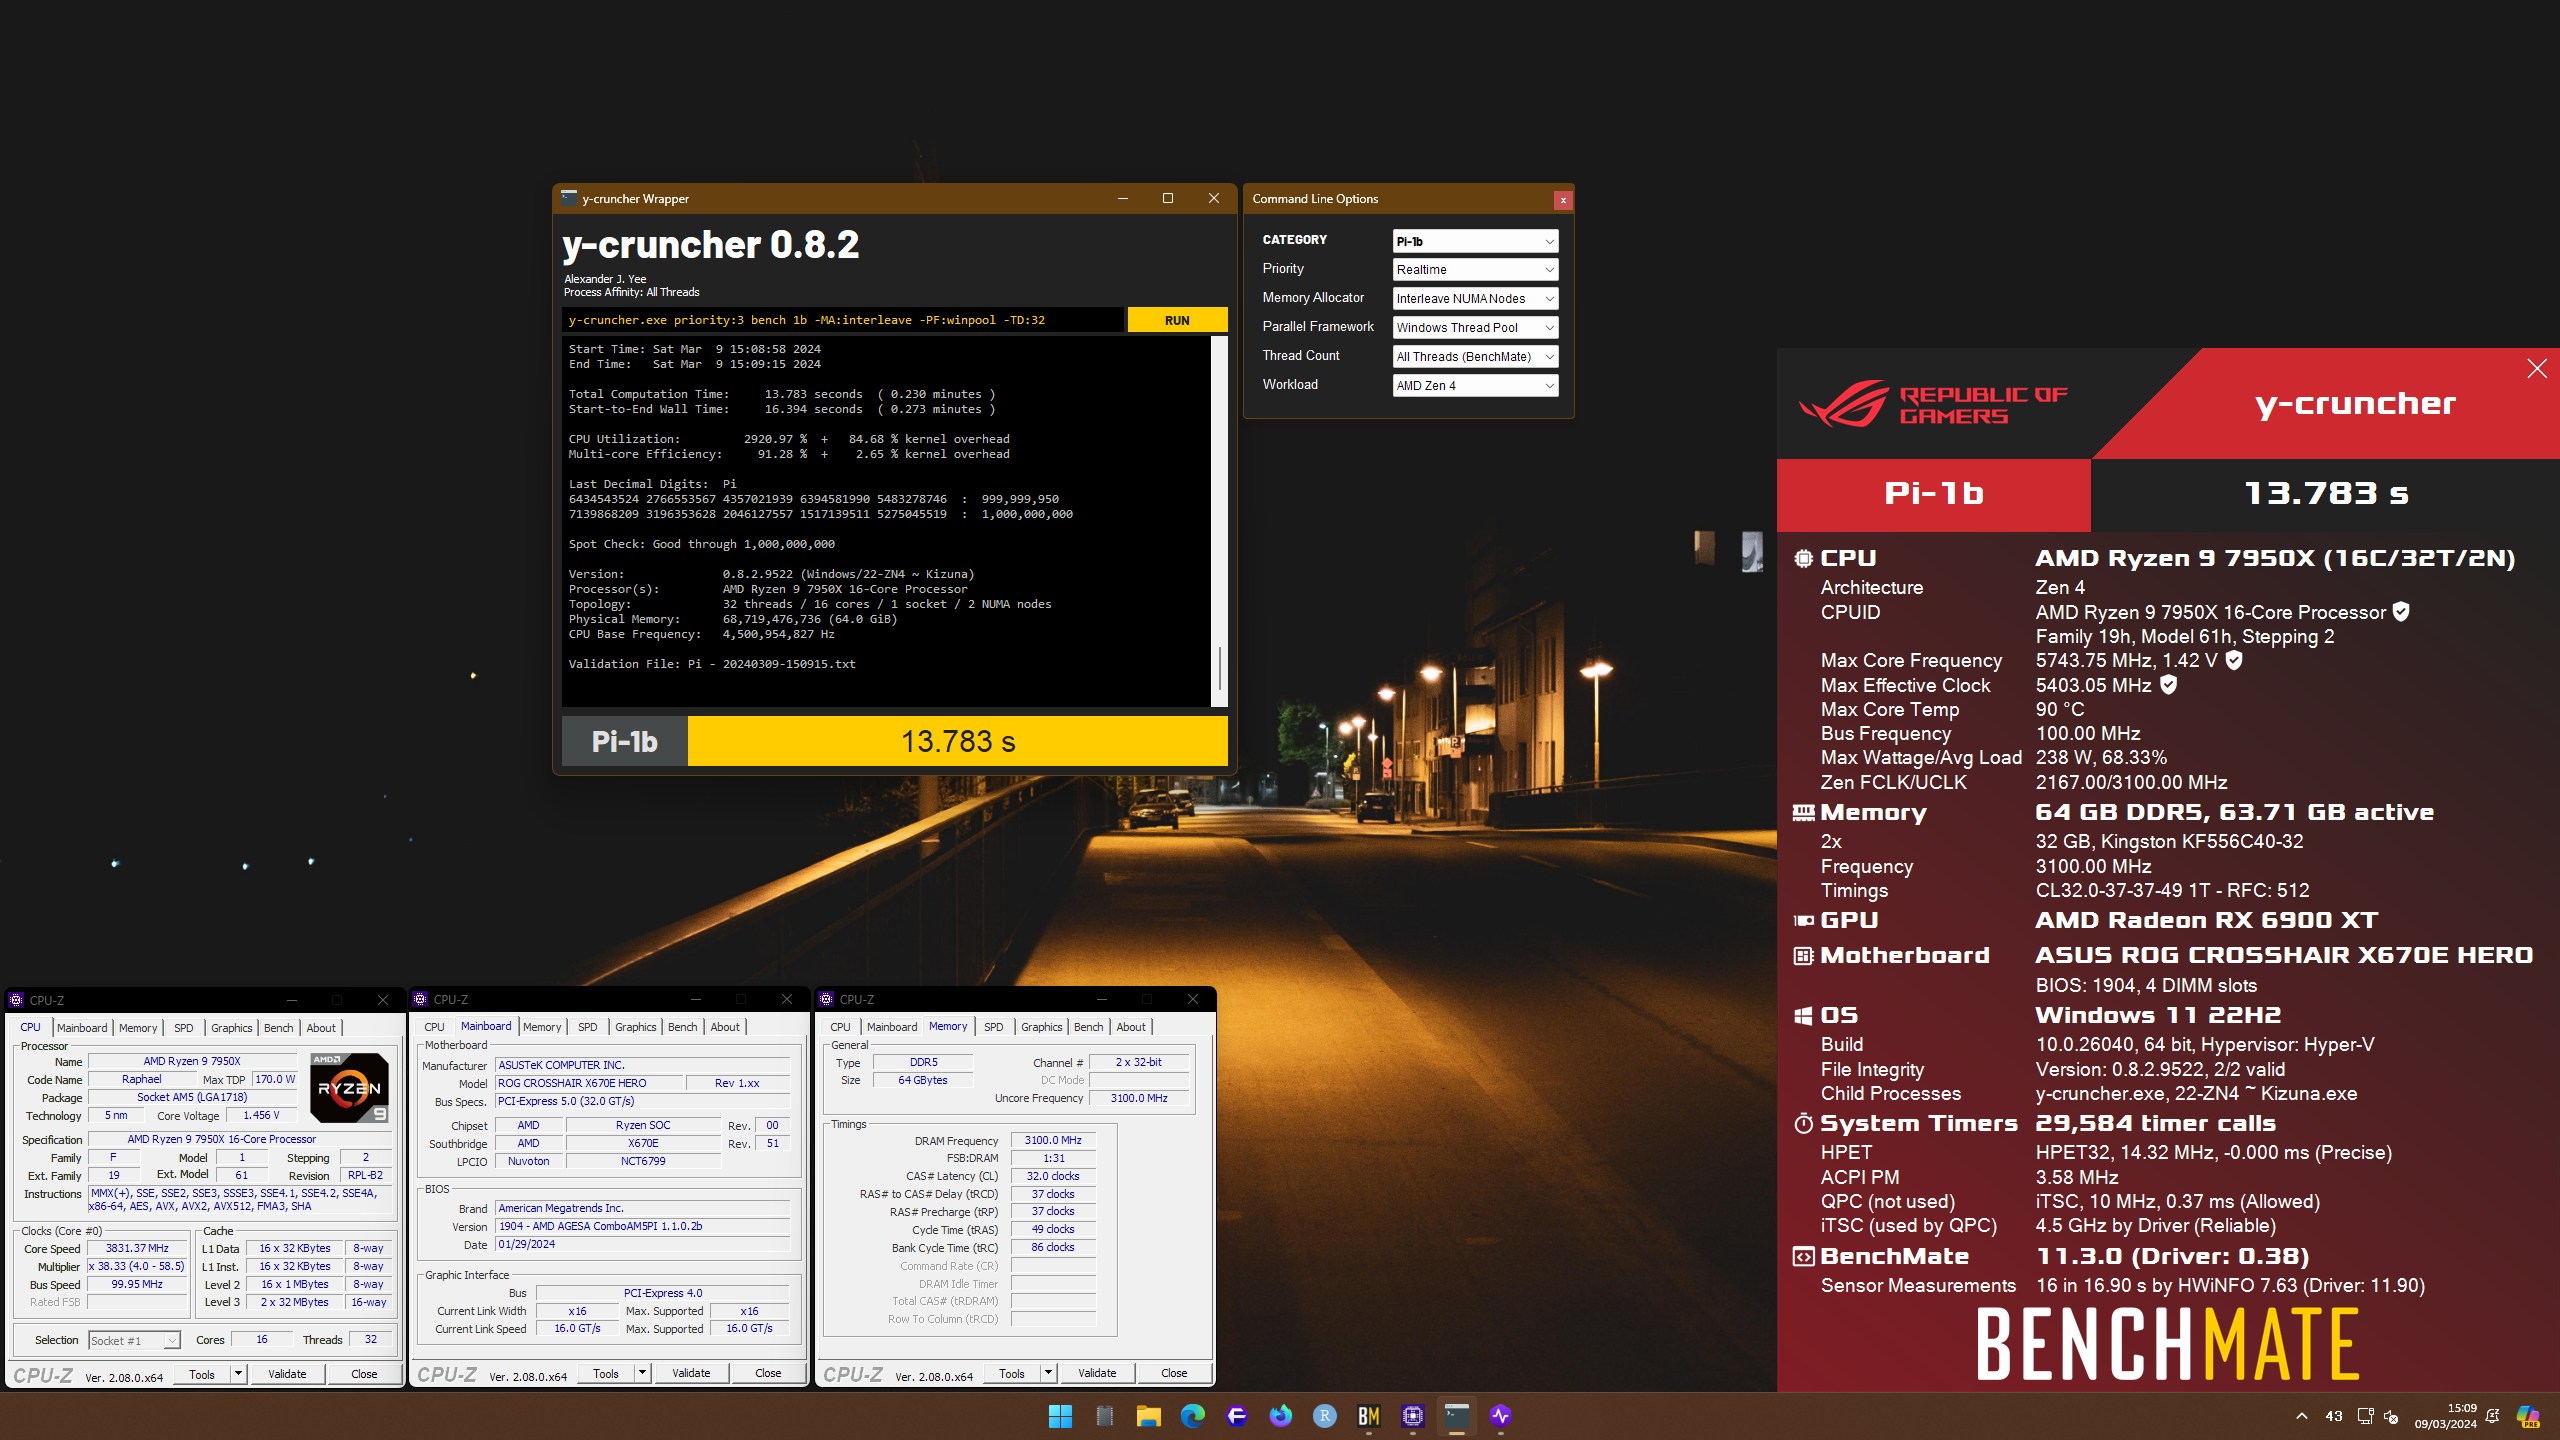The image size is (2560, 1440).
Task: Click the CAS# Latency 32.0 clocks value
Action: [x=1053, y=1176]
